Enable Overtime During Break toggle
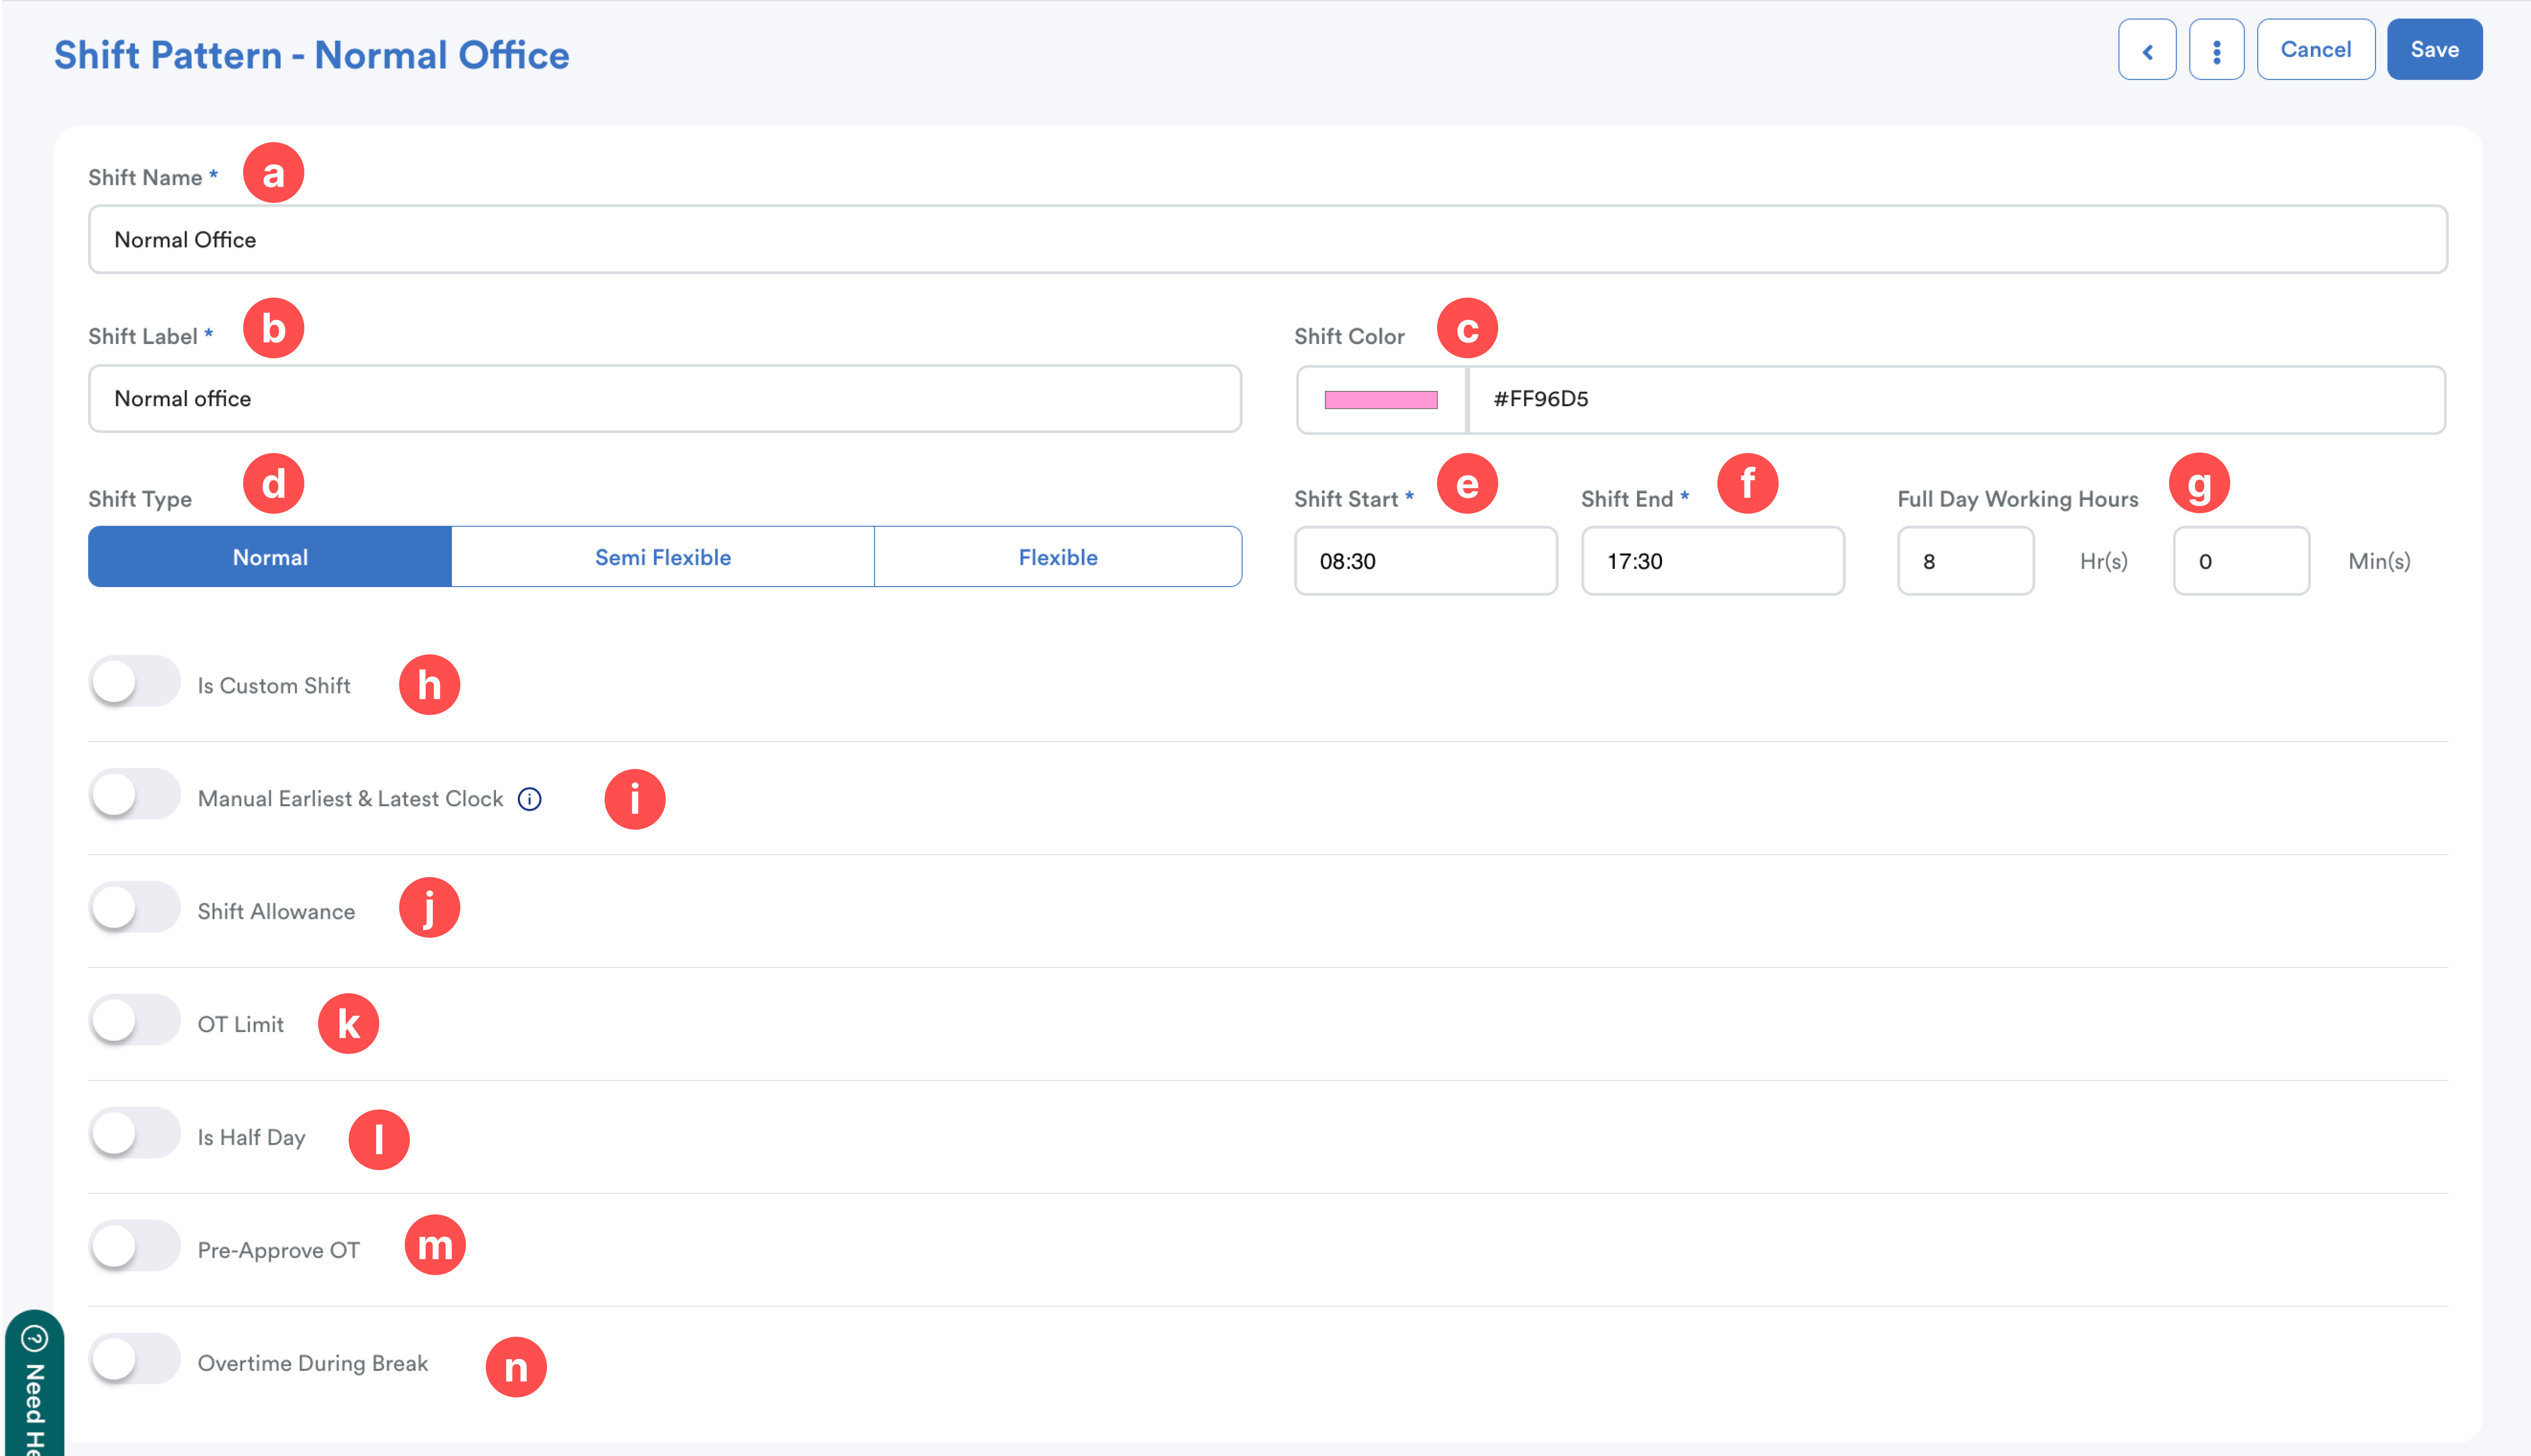Viewport: 2531px width, 1456px height. tap(134, 1360)
